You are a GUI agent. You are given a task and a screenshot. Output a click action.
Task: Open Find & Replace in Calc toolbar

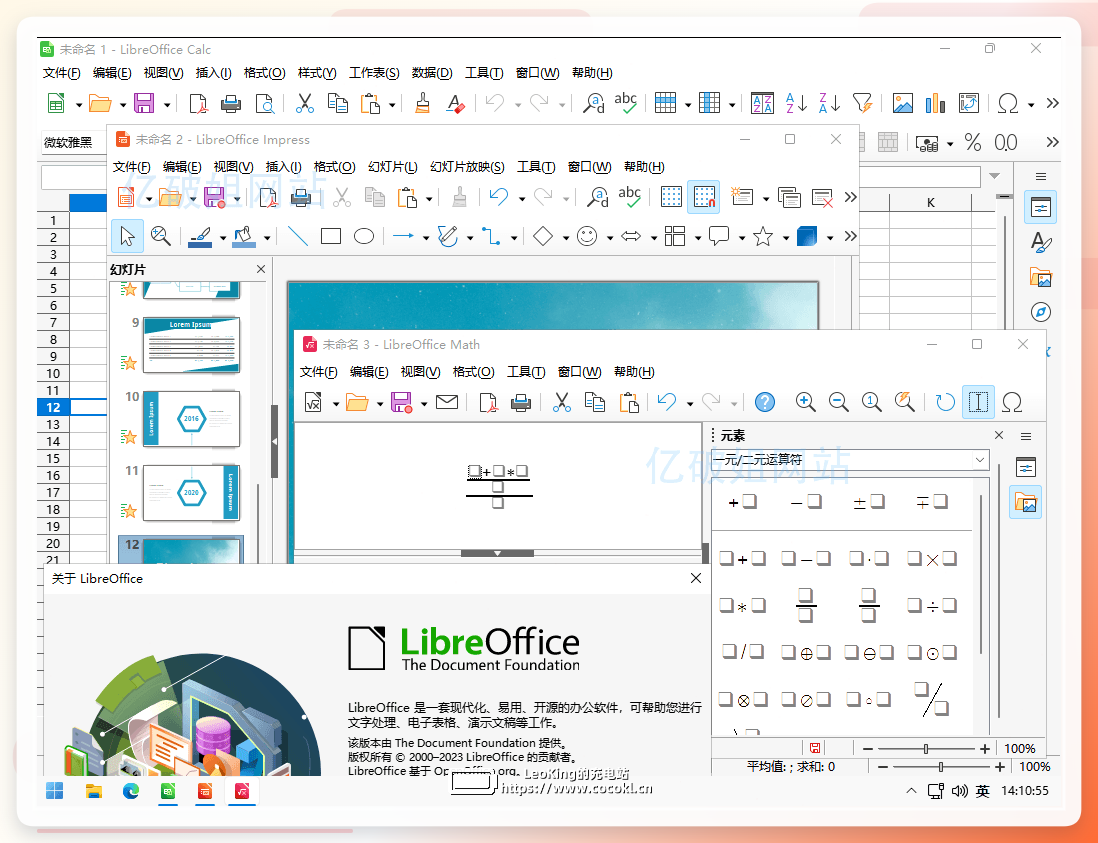tap(594, 104)
